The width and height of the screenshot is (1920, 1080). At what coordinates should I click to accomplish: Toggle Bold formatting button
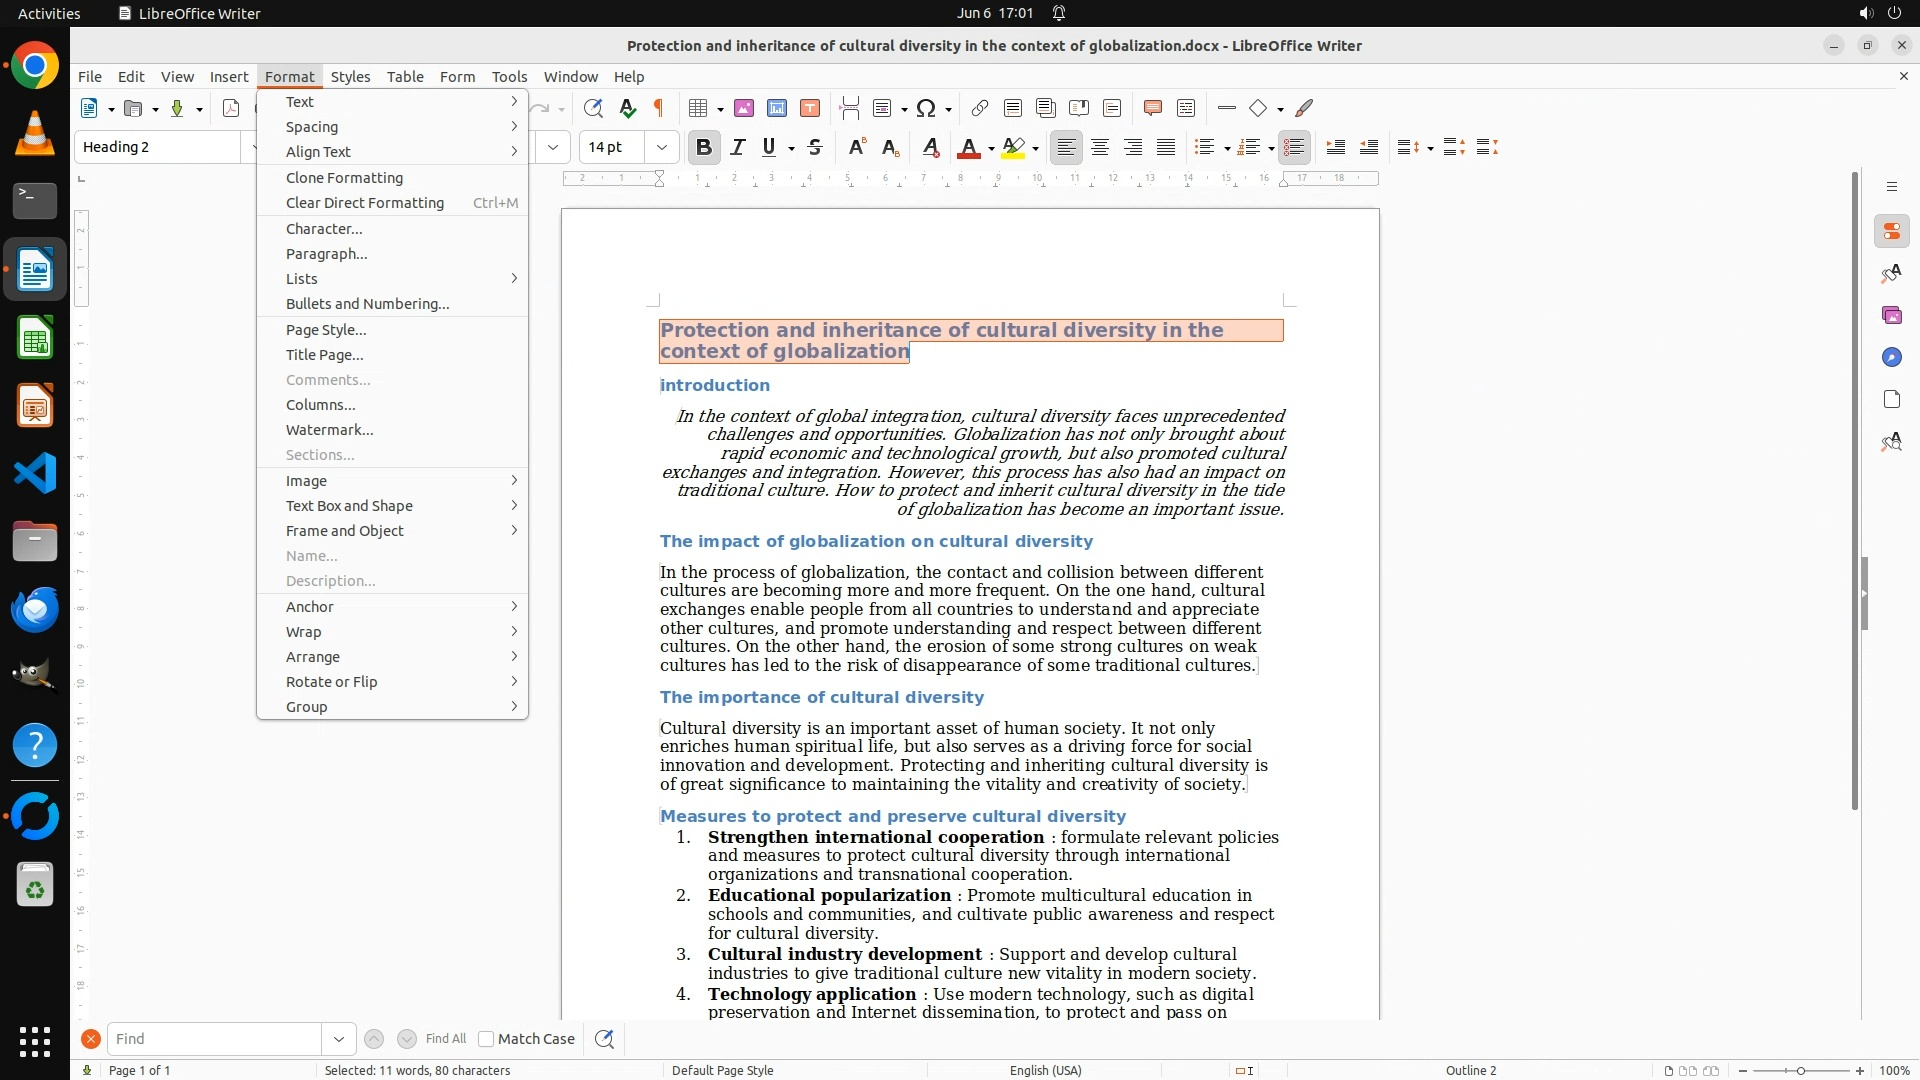coord(703,147)
